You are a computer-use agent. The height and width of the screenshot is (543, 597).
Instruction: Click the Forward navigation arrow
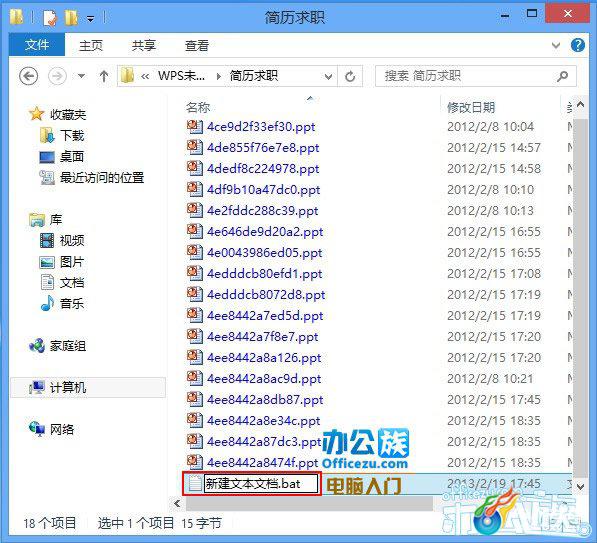(57, 76)
